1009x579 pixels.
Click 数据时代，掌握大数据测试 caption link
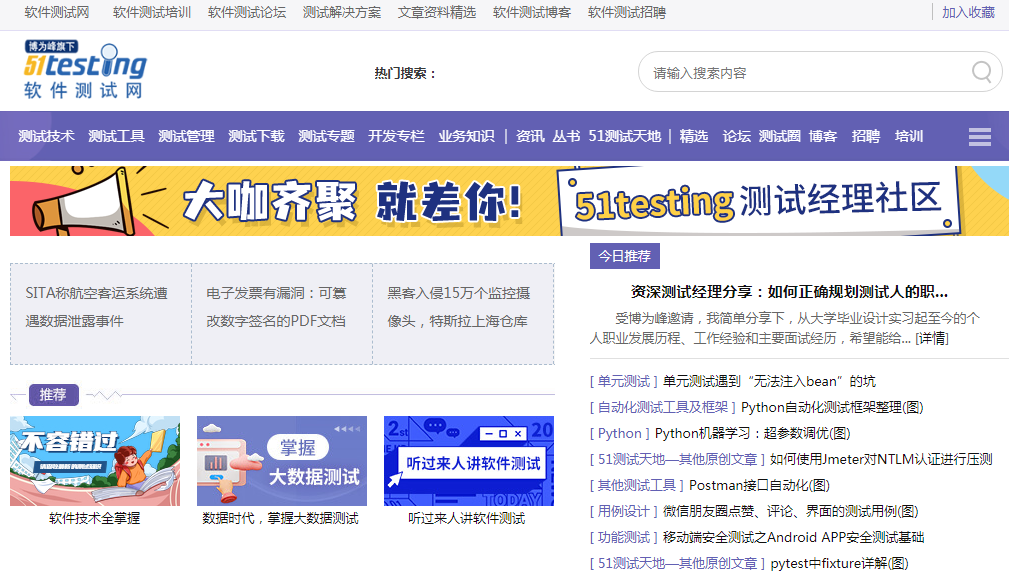tap(281, 519)
